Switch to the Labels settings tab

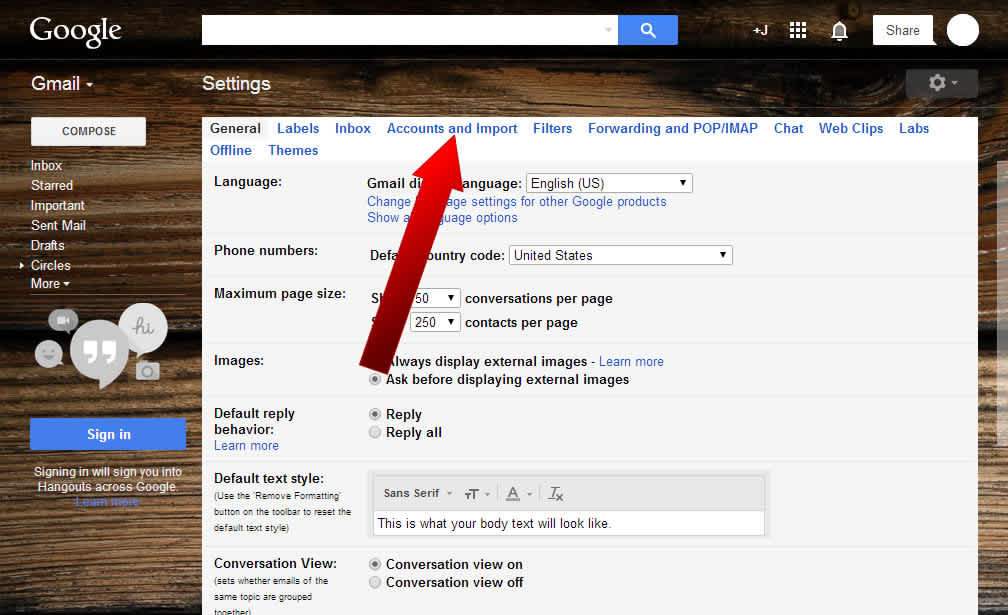click(298, 129)
